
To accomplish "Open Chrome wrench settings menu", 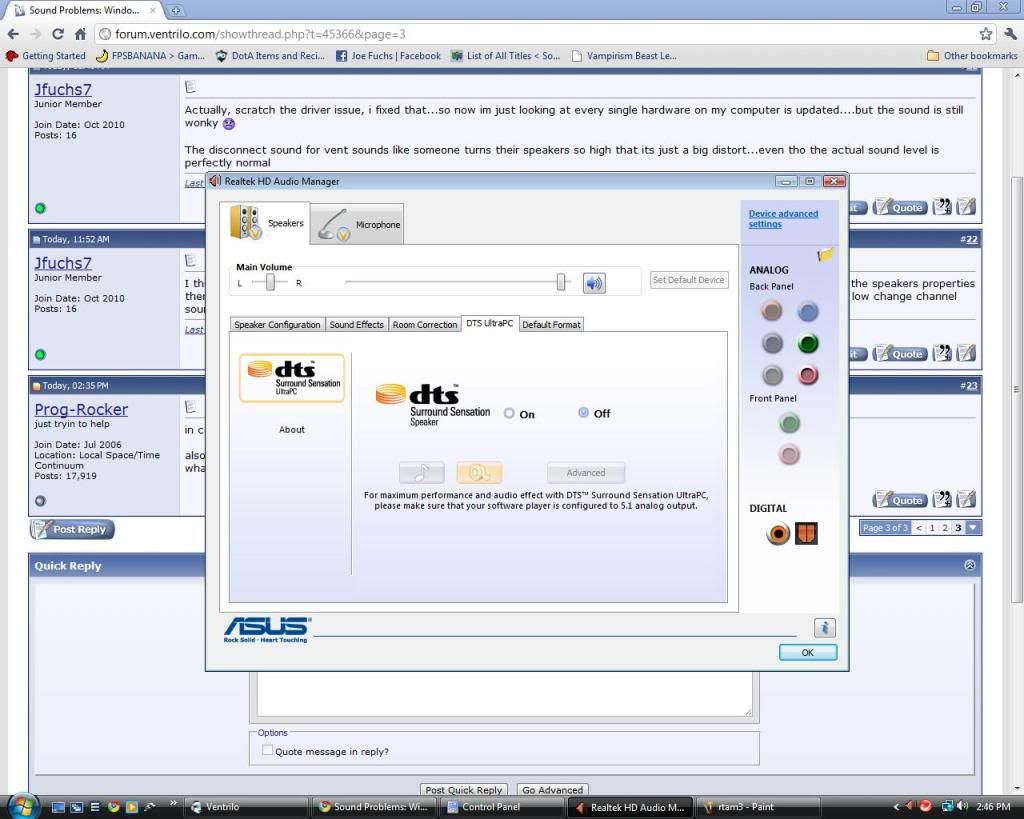I will pos(1011,34).
